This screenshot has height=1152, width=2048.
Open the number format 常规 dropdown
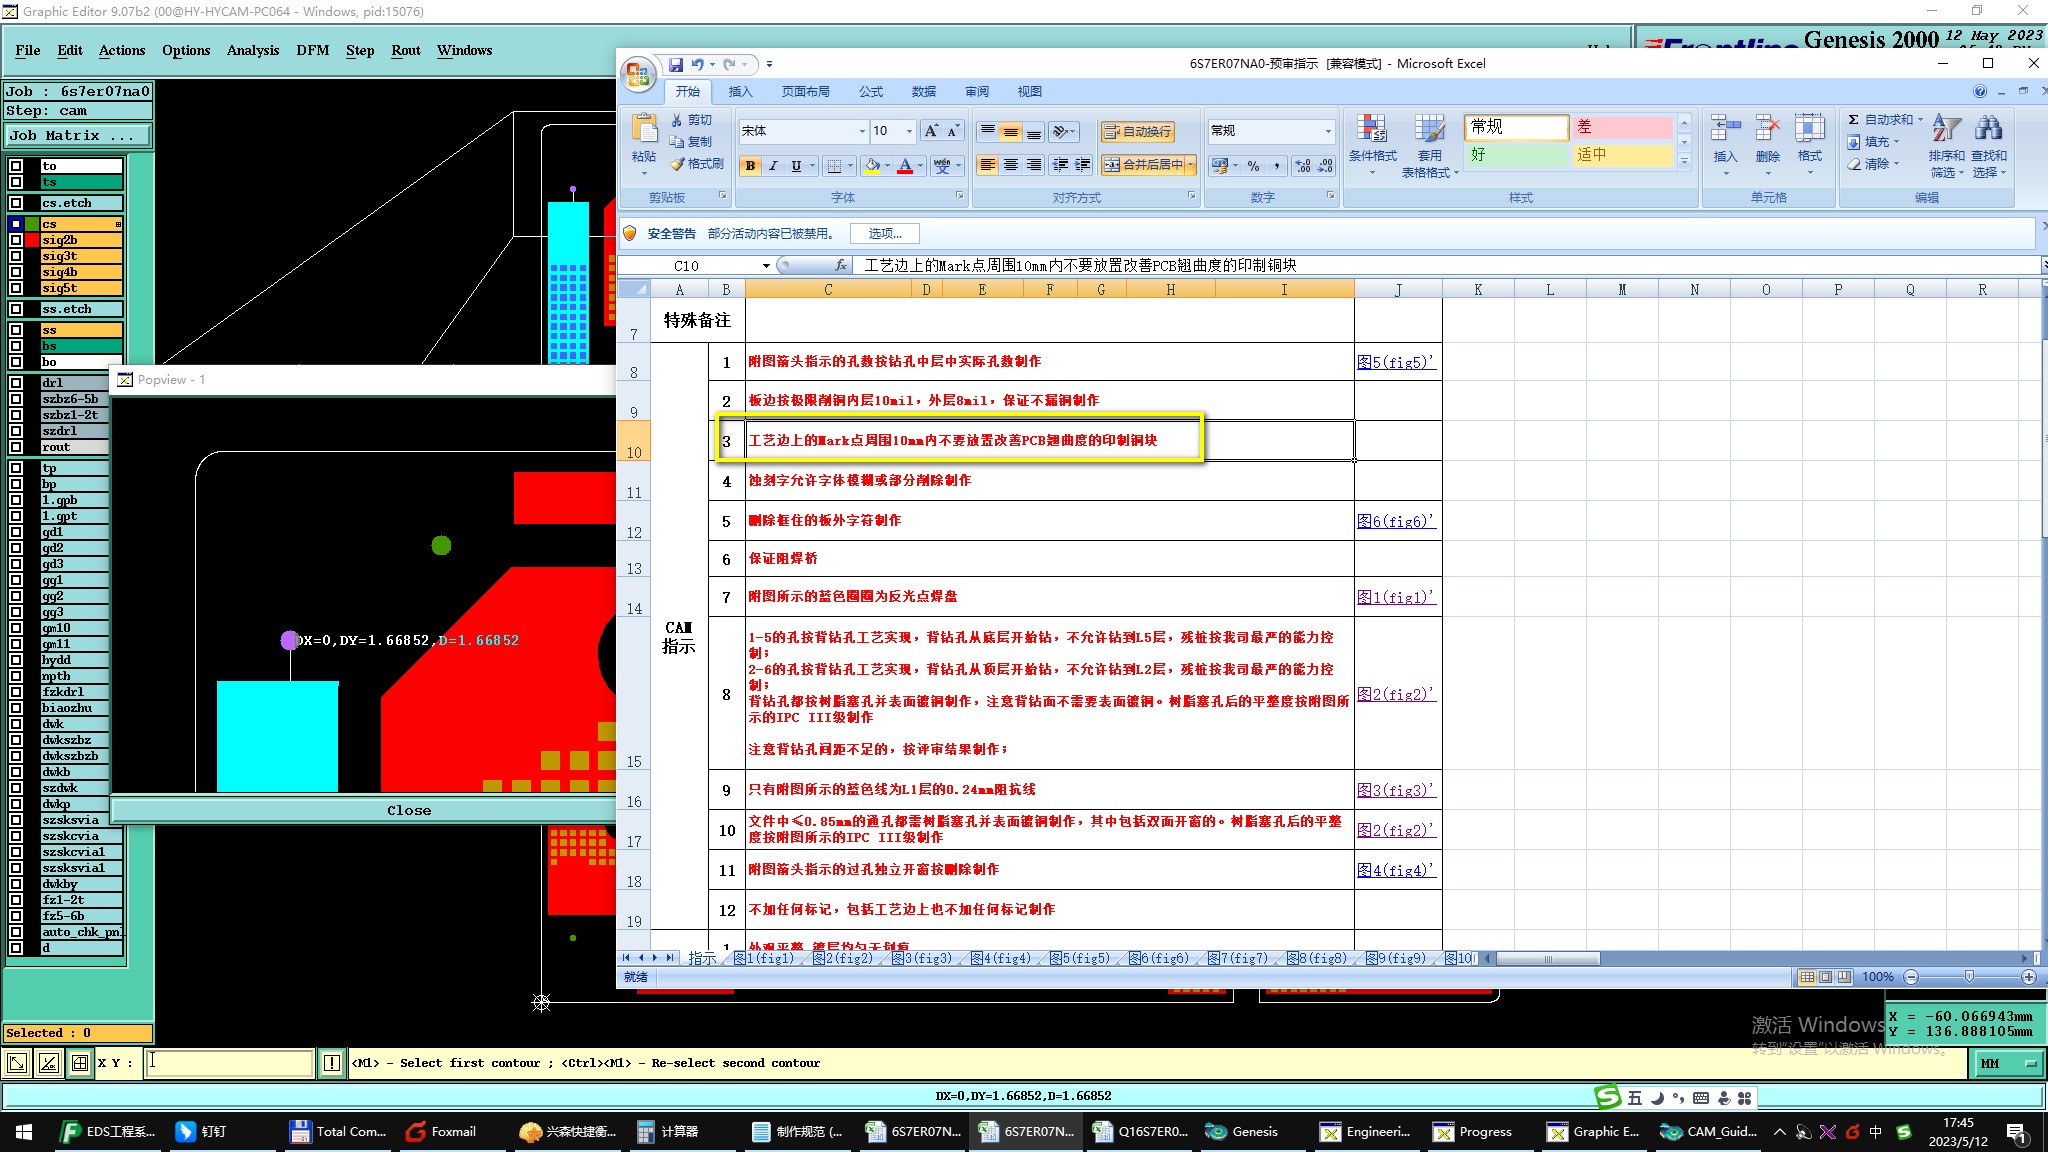(x=1328, y=131)
